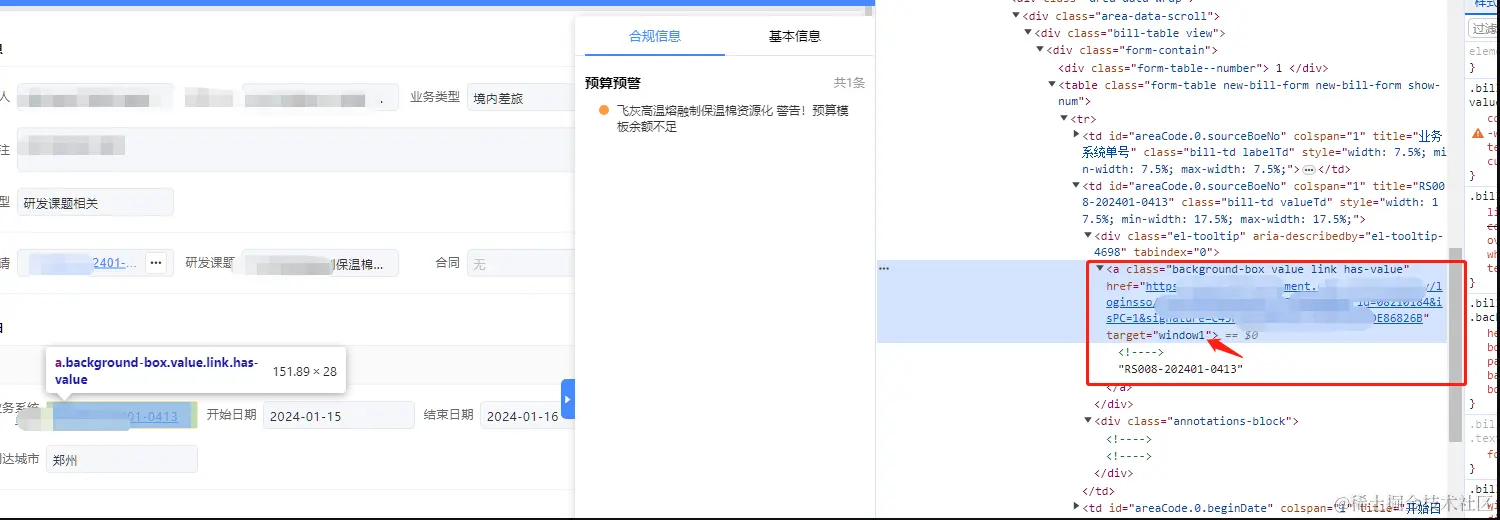The width and height of the screenshot is (1500, 520).
Task: Expand the areaCode.0.beginDate td node
Action: pos(1076,508)
